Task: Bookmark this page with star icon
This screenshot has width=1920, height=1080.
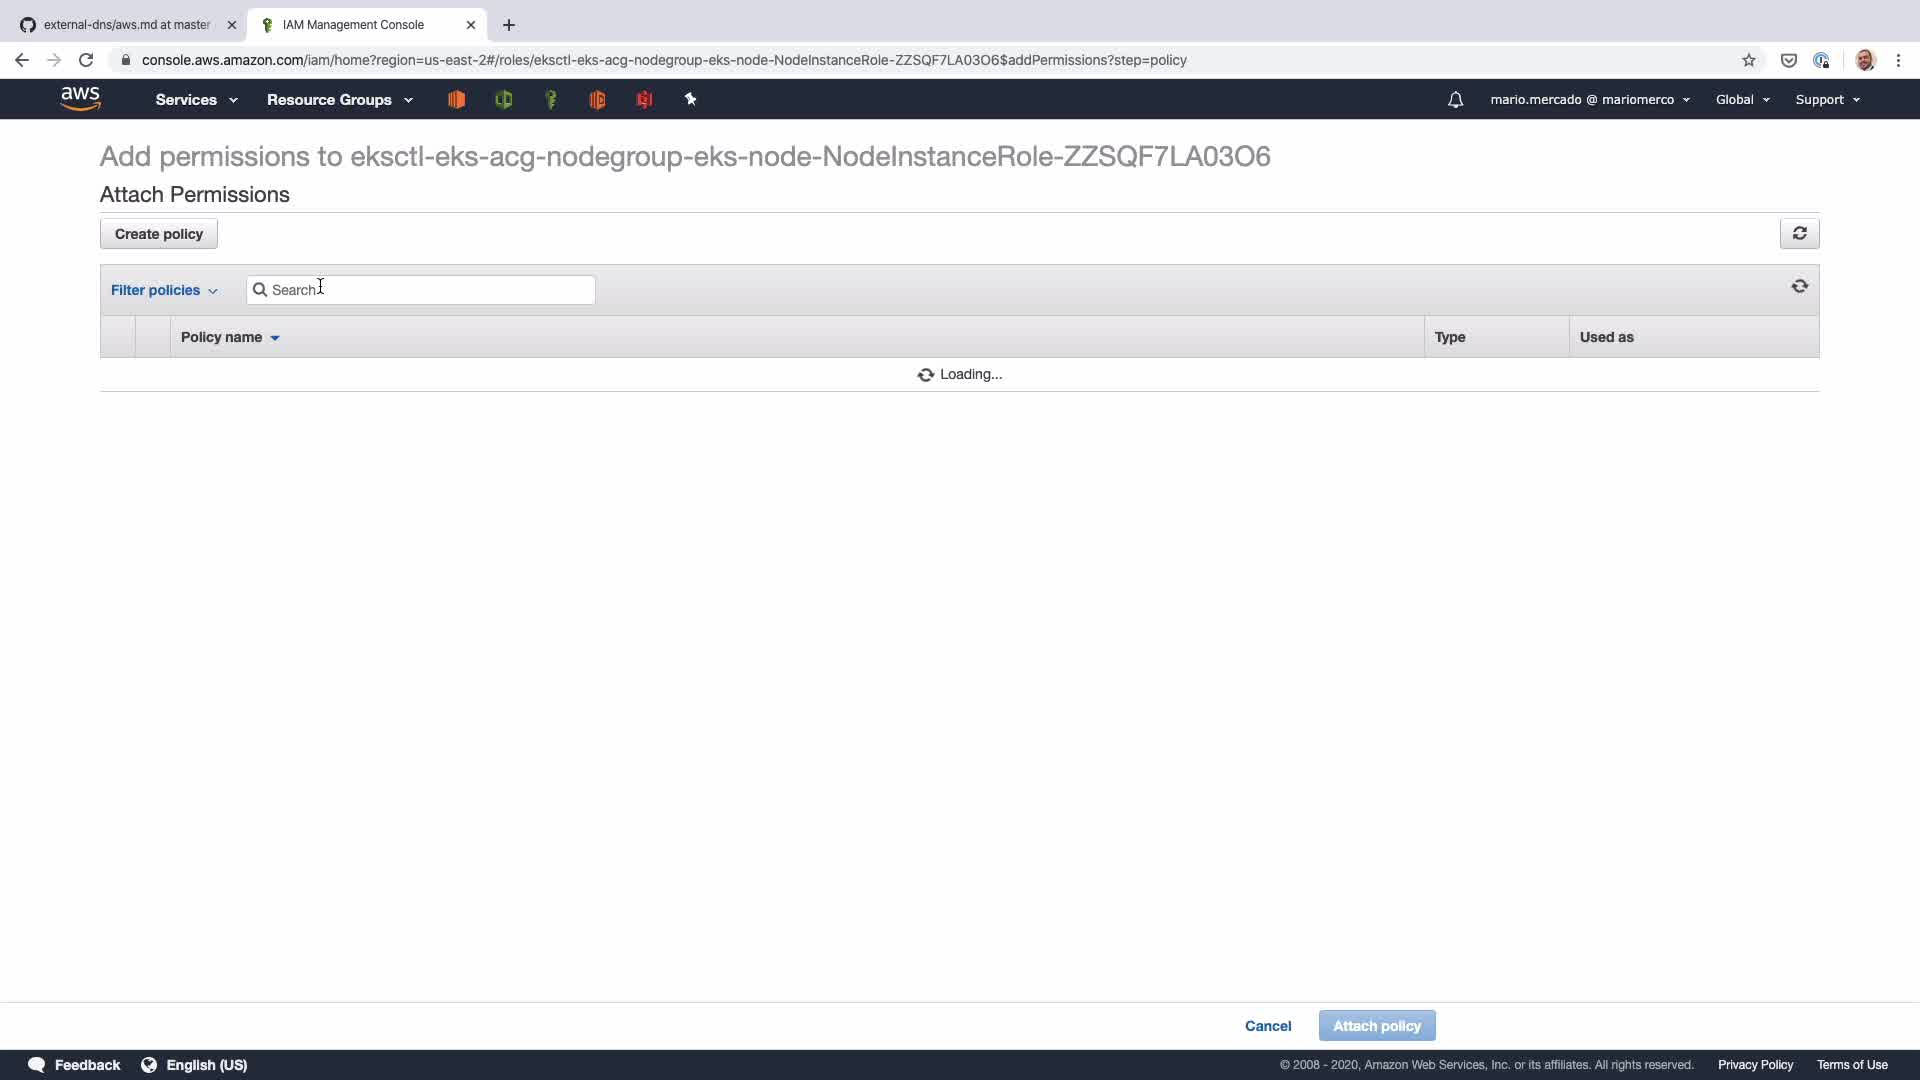Action: tap(1748, 60)
